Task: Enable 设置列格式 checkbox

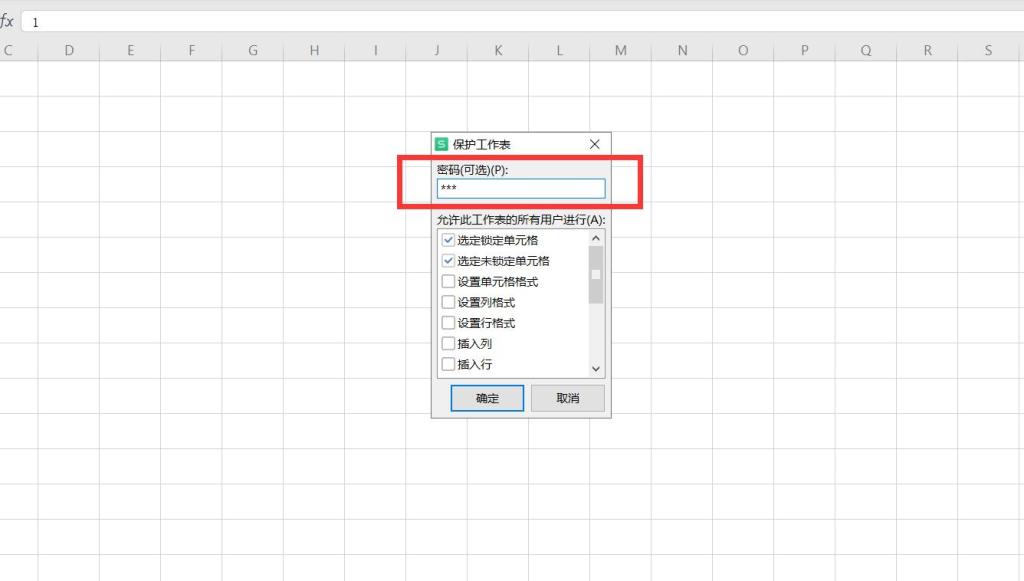Action: coord(448,302)
